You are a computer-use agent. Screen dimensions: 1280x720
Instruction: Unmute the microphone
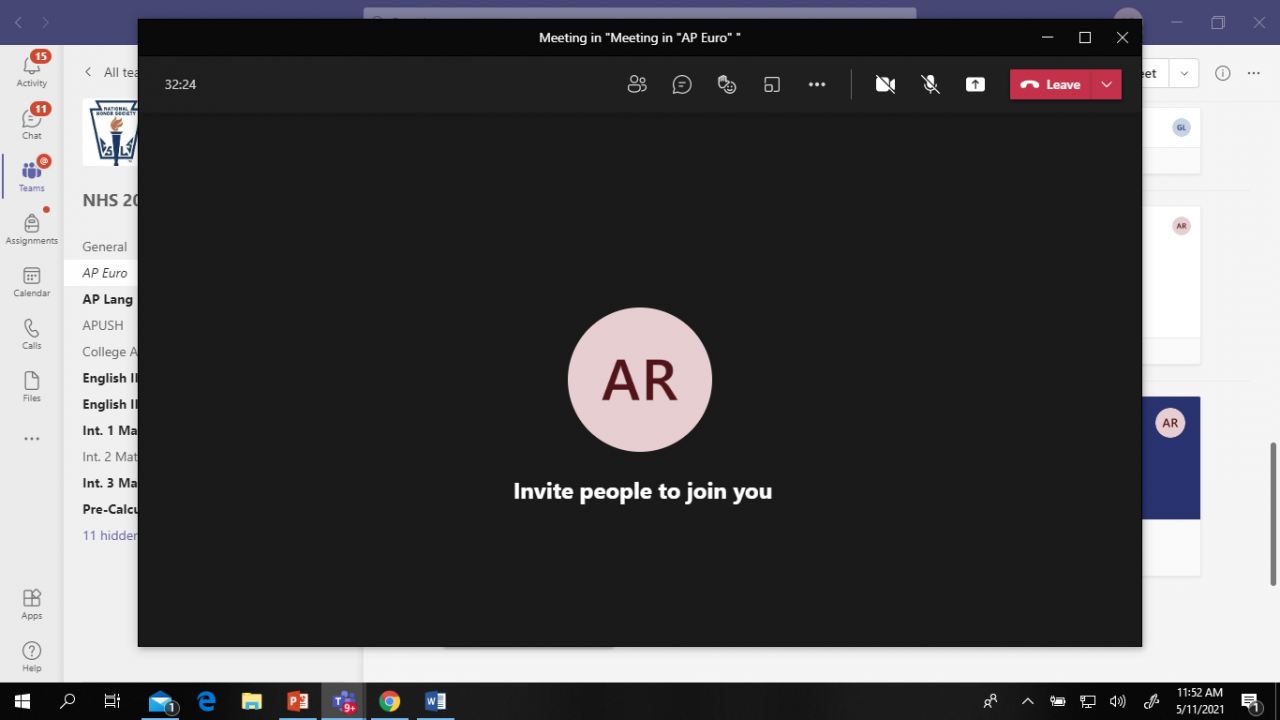pos(930,85)
